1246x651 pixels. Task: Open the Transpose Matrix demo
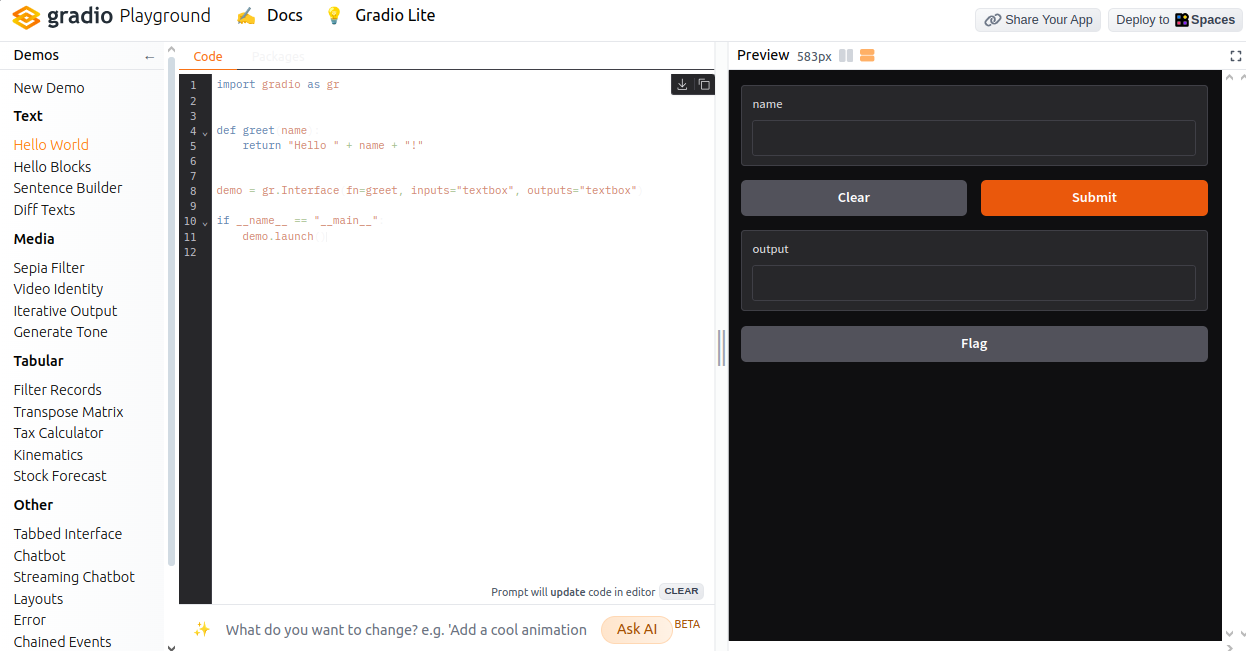[x=68, y=412]
